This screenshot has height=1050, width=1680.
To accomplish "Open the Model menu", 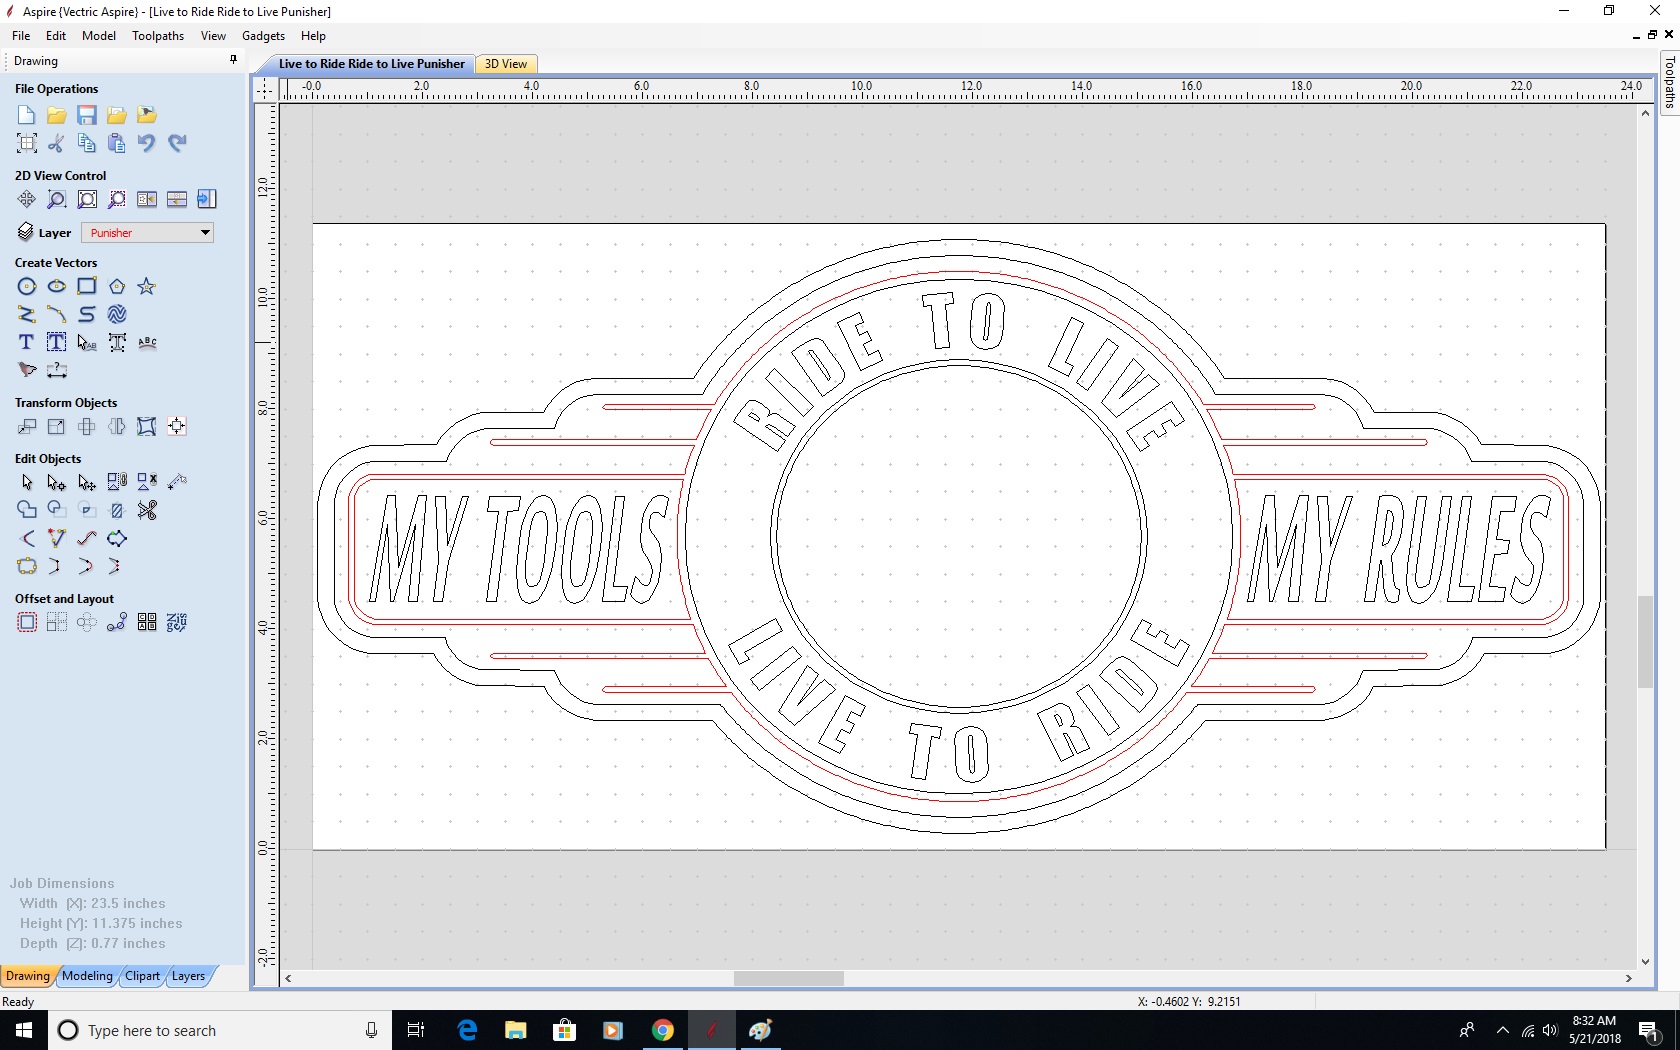I will pos(99,36).
